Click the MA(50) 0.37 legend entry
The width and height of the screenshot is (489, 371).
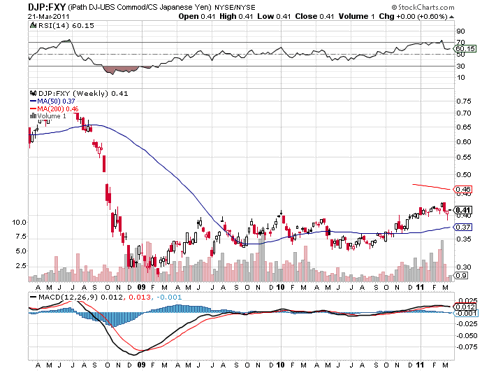56,101
